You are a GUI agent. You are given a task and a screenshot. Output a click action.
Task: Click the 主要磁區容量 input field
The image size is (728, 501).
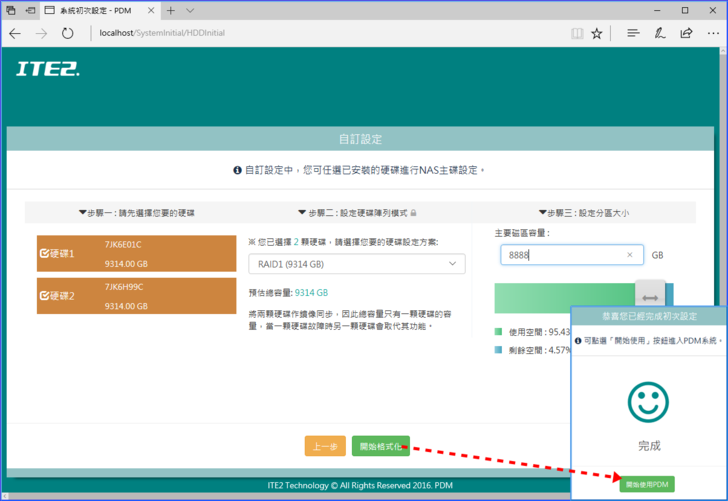[x=560, y=255]
